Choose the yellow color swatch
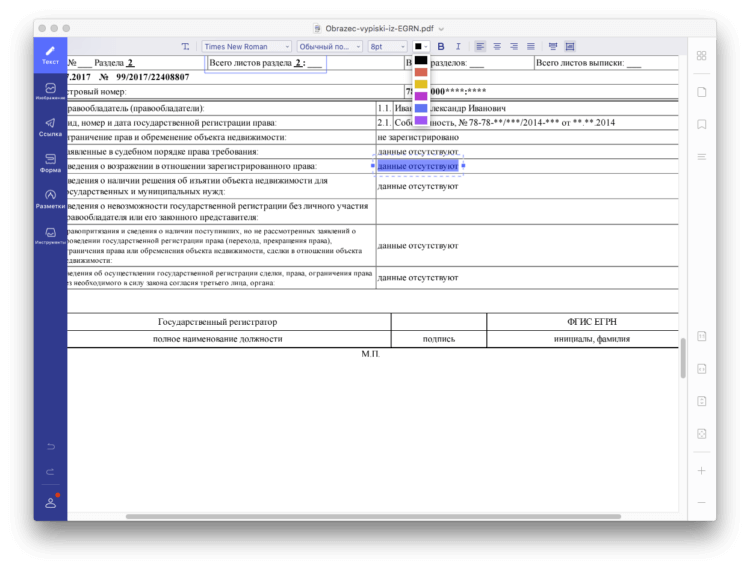750x569 pixels. pyautogui.click(x=421, y=84)
